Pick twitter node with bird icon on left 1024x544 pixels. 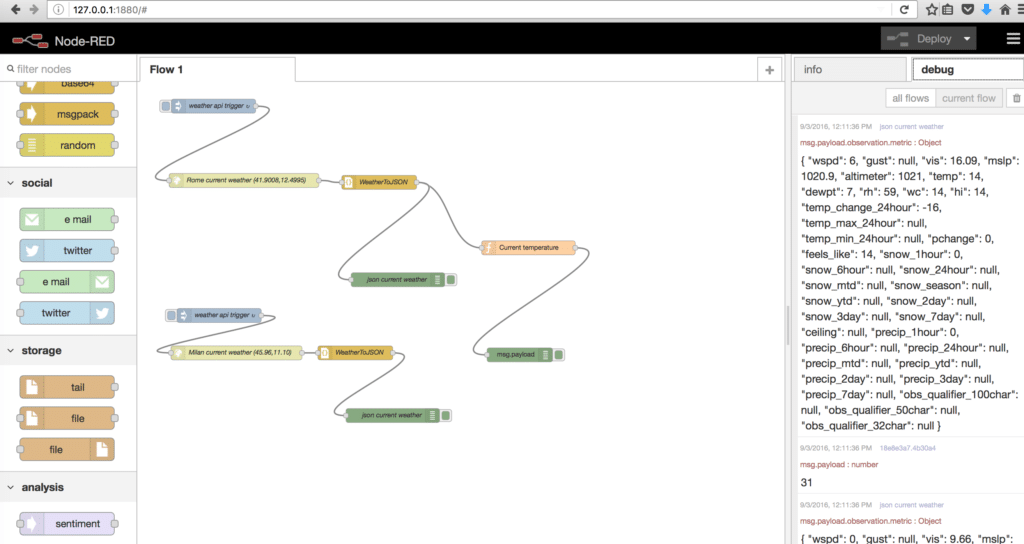[x=67, y=250]
